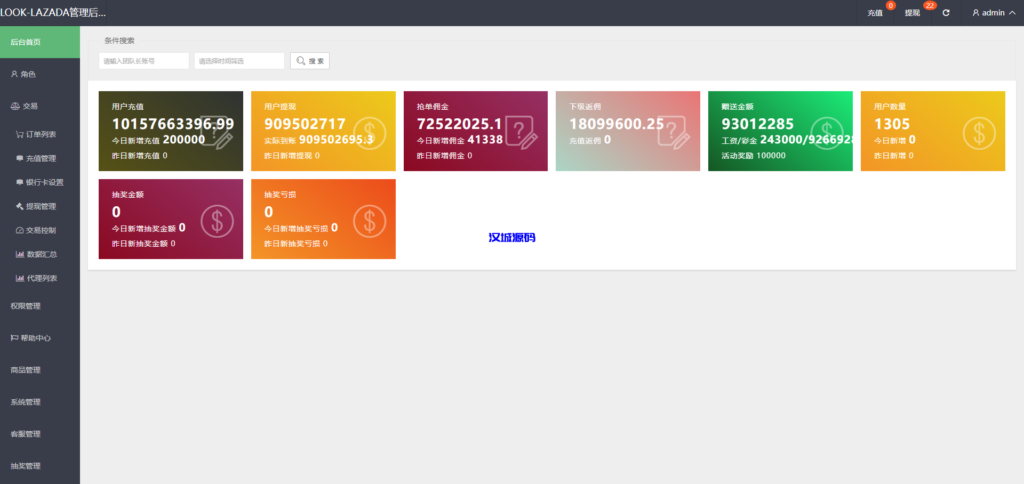1024x484 pixels.
Task: Click the team leader account input field
Action: 144,61
